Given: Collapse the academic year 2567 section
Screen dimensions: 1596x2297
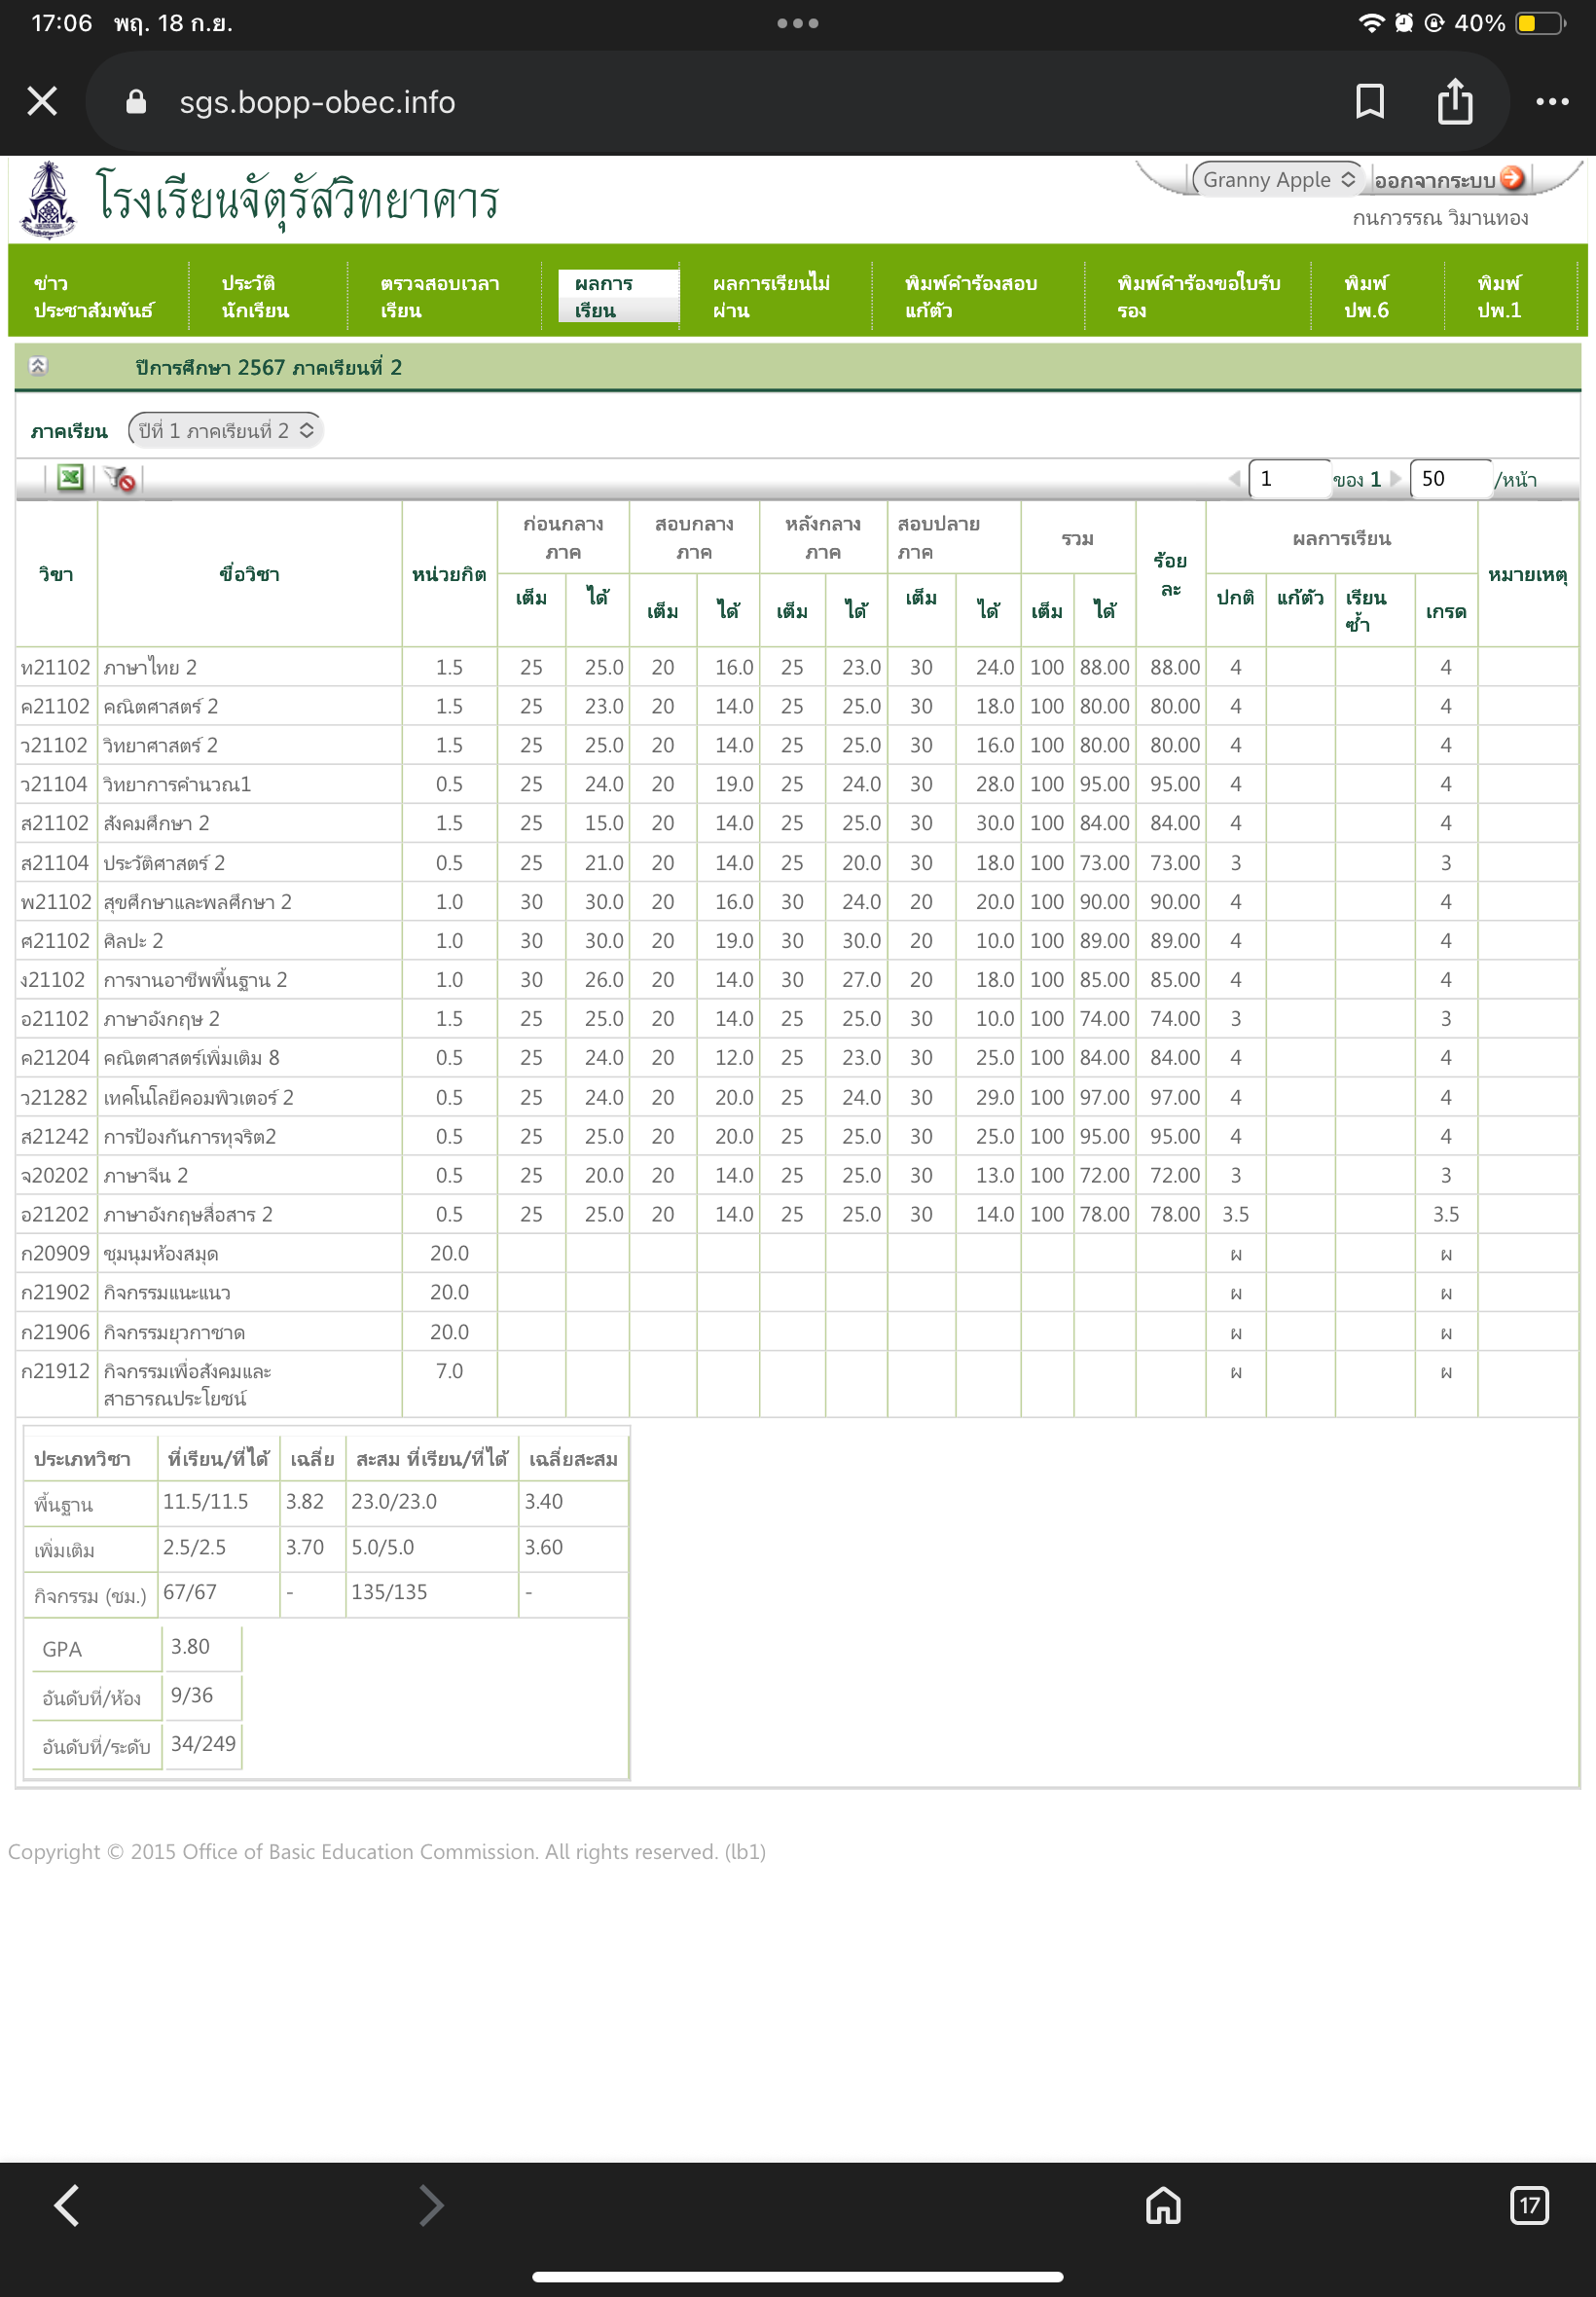Looking at the screenshot, I should pos(38,366).
